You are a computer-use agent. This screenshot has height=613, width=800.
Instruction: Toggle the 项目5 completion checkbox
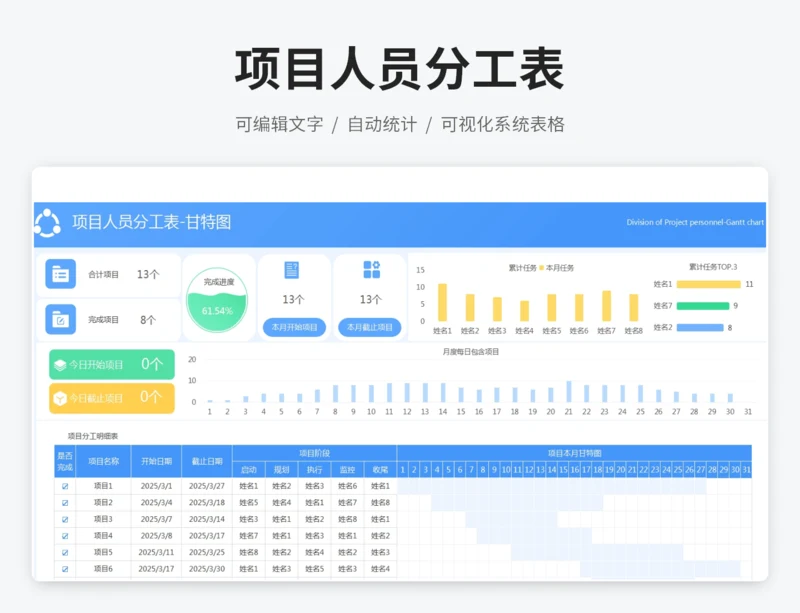(x=65, y=552)
